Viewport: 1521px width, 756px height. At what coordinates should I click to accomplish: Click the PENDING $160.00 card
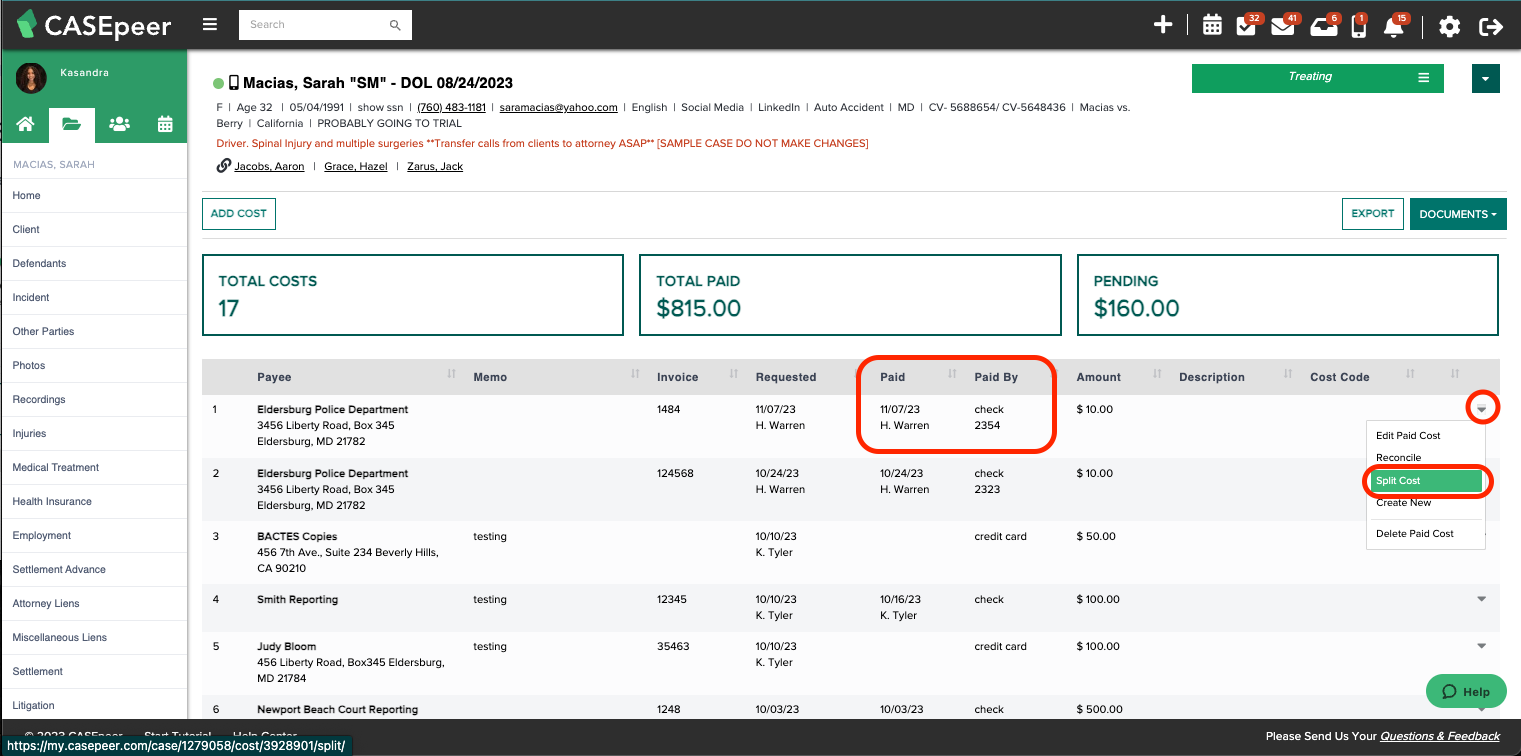click(x=1288, y=295)
